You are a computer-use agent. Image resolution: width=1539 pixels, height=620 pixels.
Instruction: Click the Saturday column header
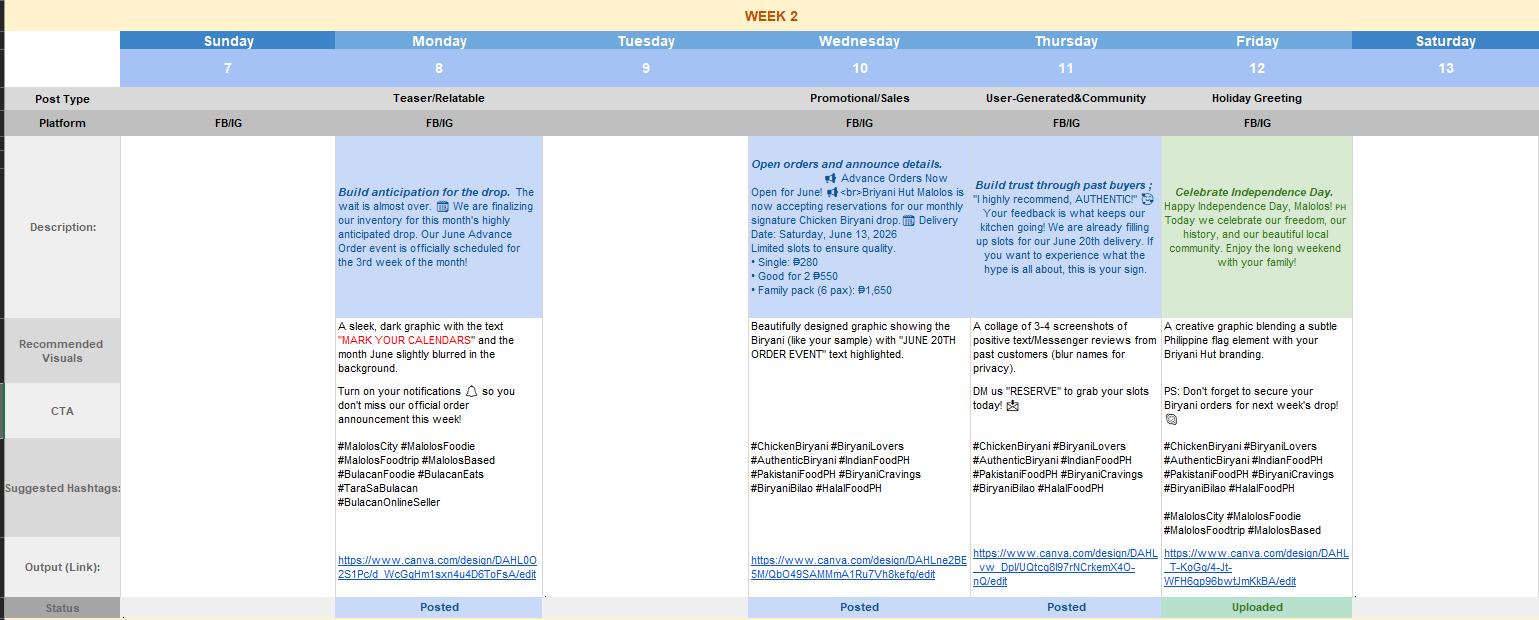pyautogui.click(x=1445, y=41)
